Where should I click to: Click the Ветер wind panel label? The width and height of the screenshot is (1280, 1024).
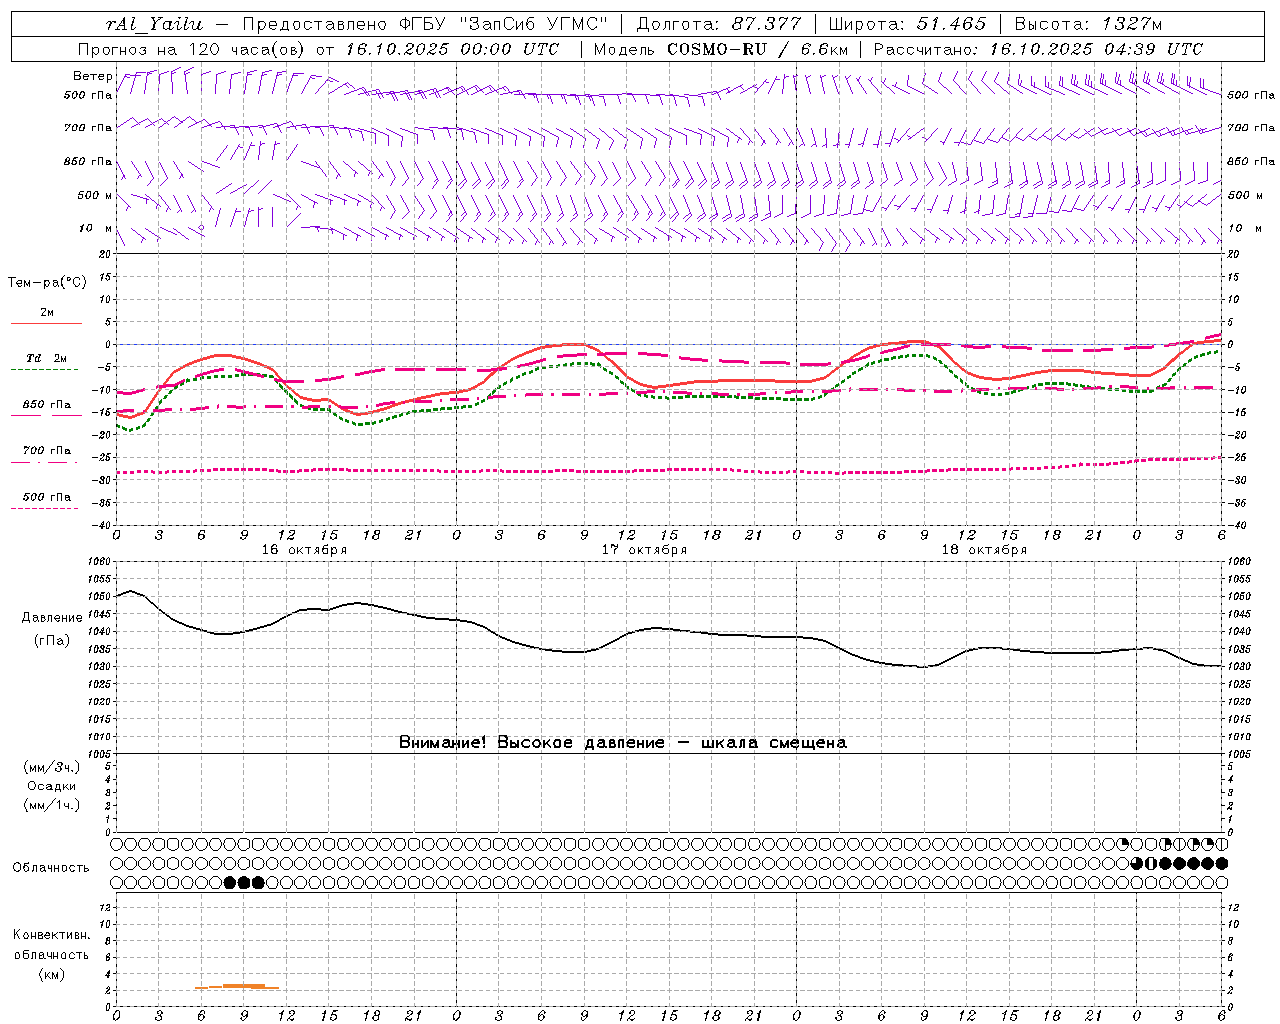92,76
